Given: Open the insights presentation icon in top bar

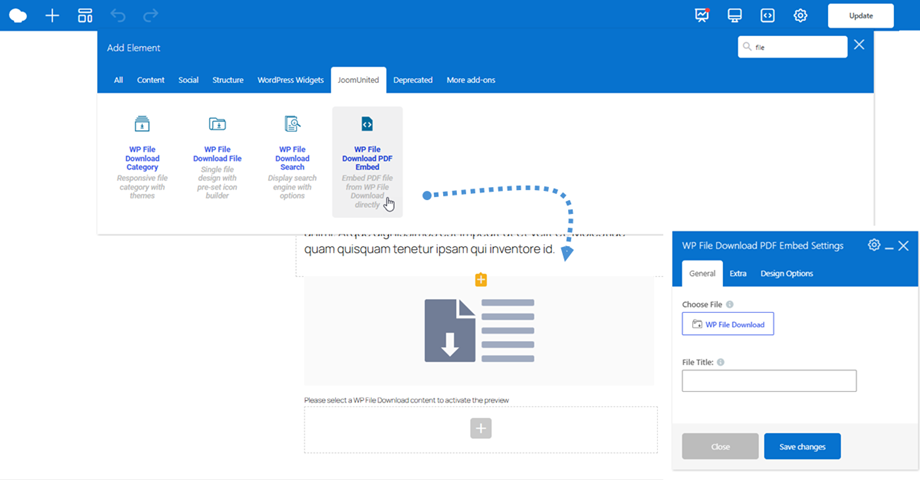Looking at the screenshot, I should pyautogui.click(x=702, y=16).
